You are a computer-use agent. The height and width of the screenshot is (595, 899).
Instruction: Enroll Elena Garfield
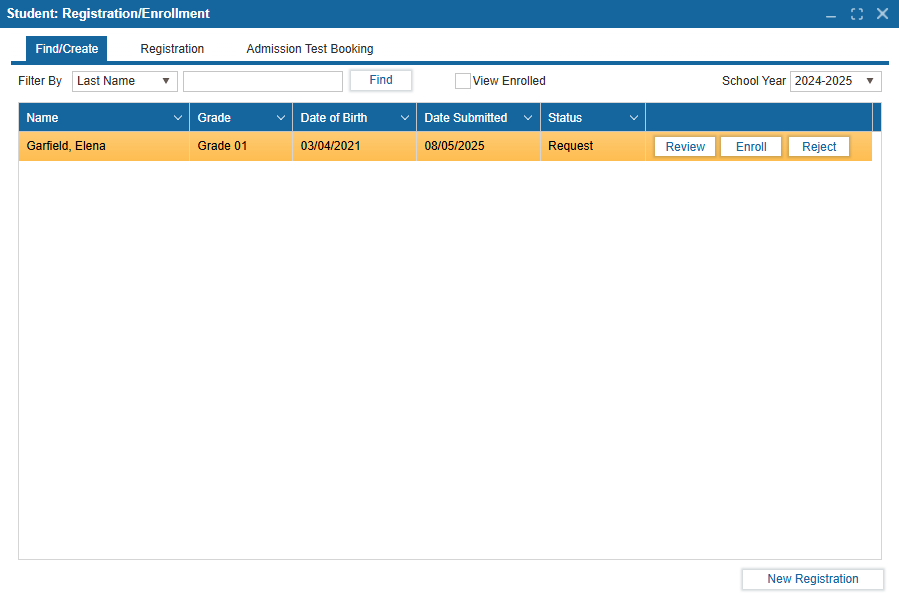751,147
